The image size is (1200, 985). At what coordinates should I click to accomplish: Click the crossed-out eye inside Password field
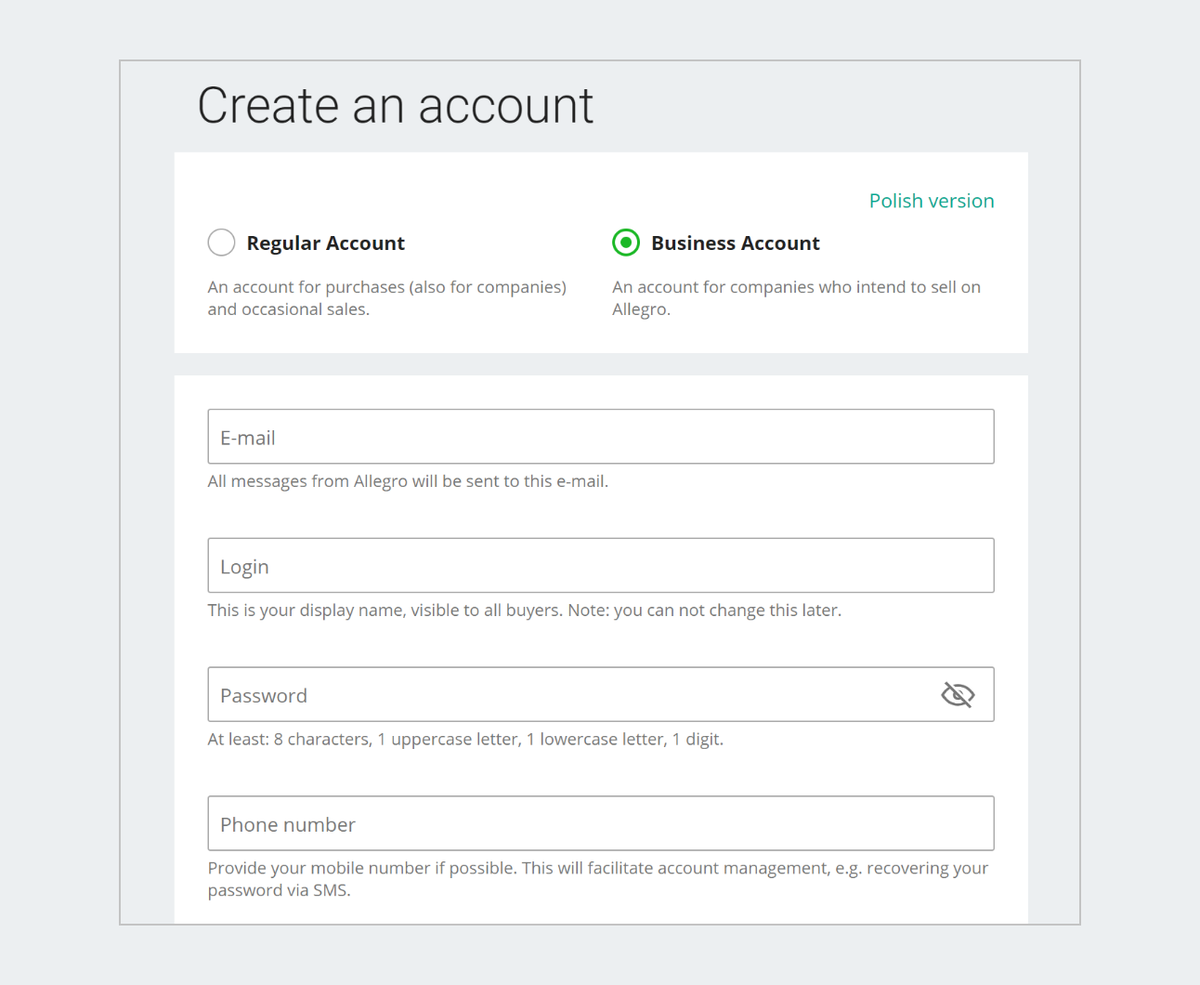pos(958,694)
